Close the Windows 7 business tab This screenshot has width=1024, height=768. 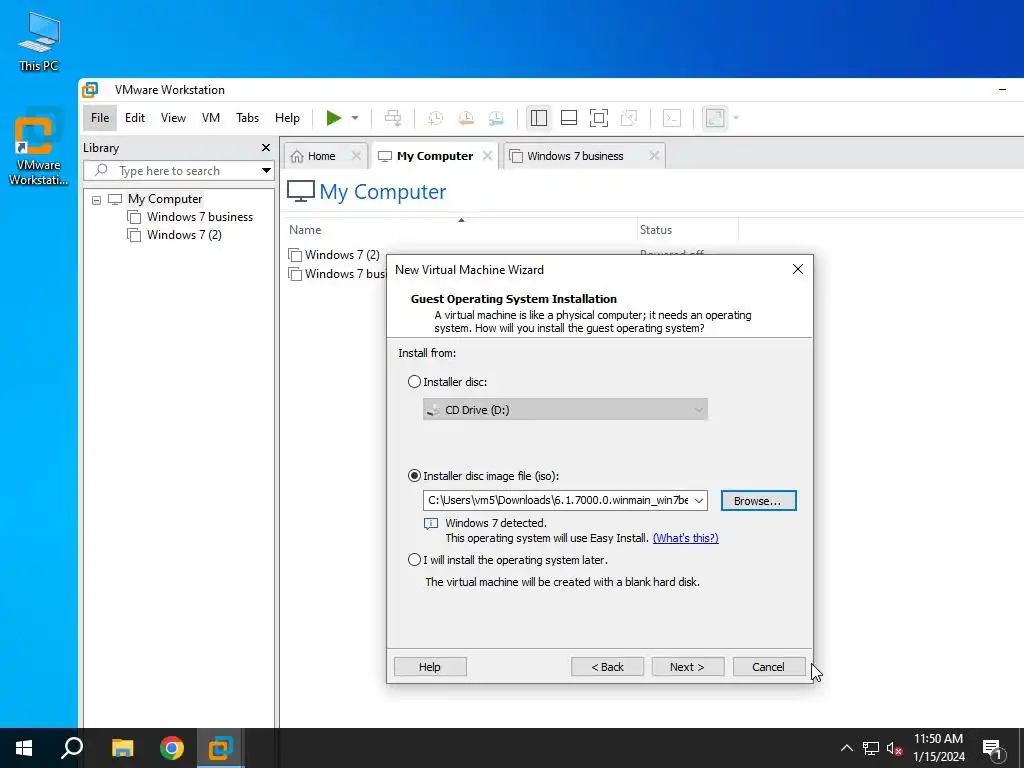tap(654, 155)
